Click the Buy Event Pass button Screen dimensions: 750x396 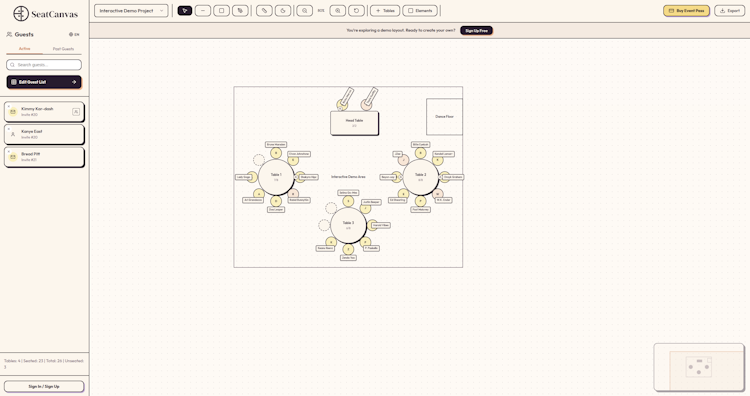click(686, 11)
